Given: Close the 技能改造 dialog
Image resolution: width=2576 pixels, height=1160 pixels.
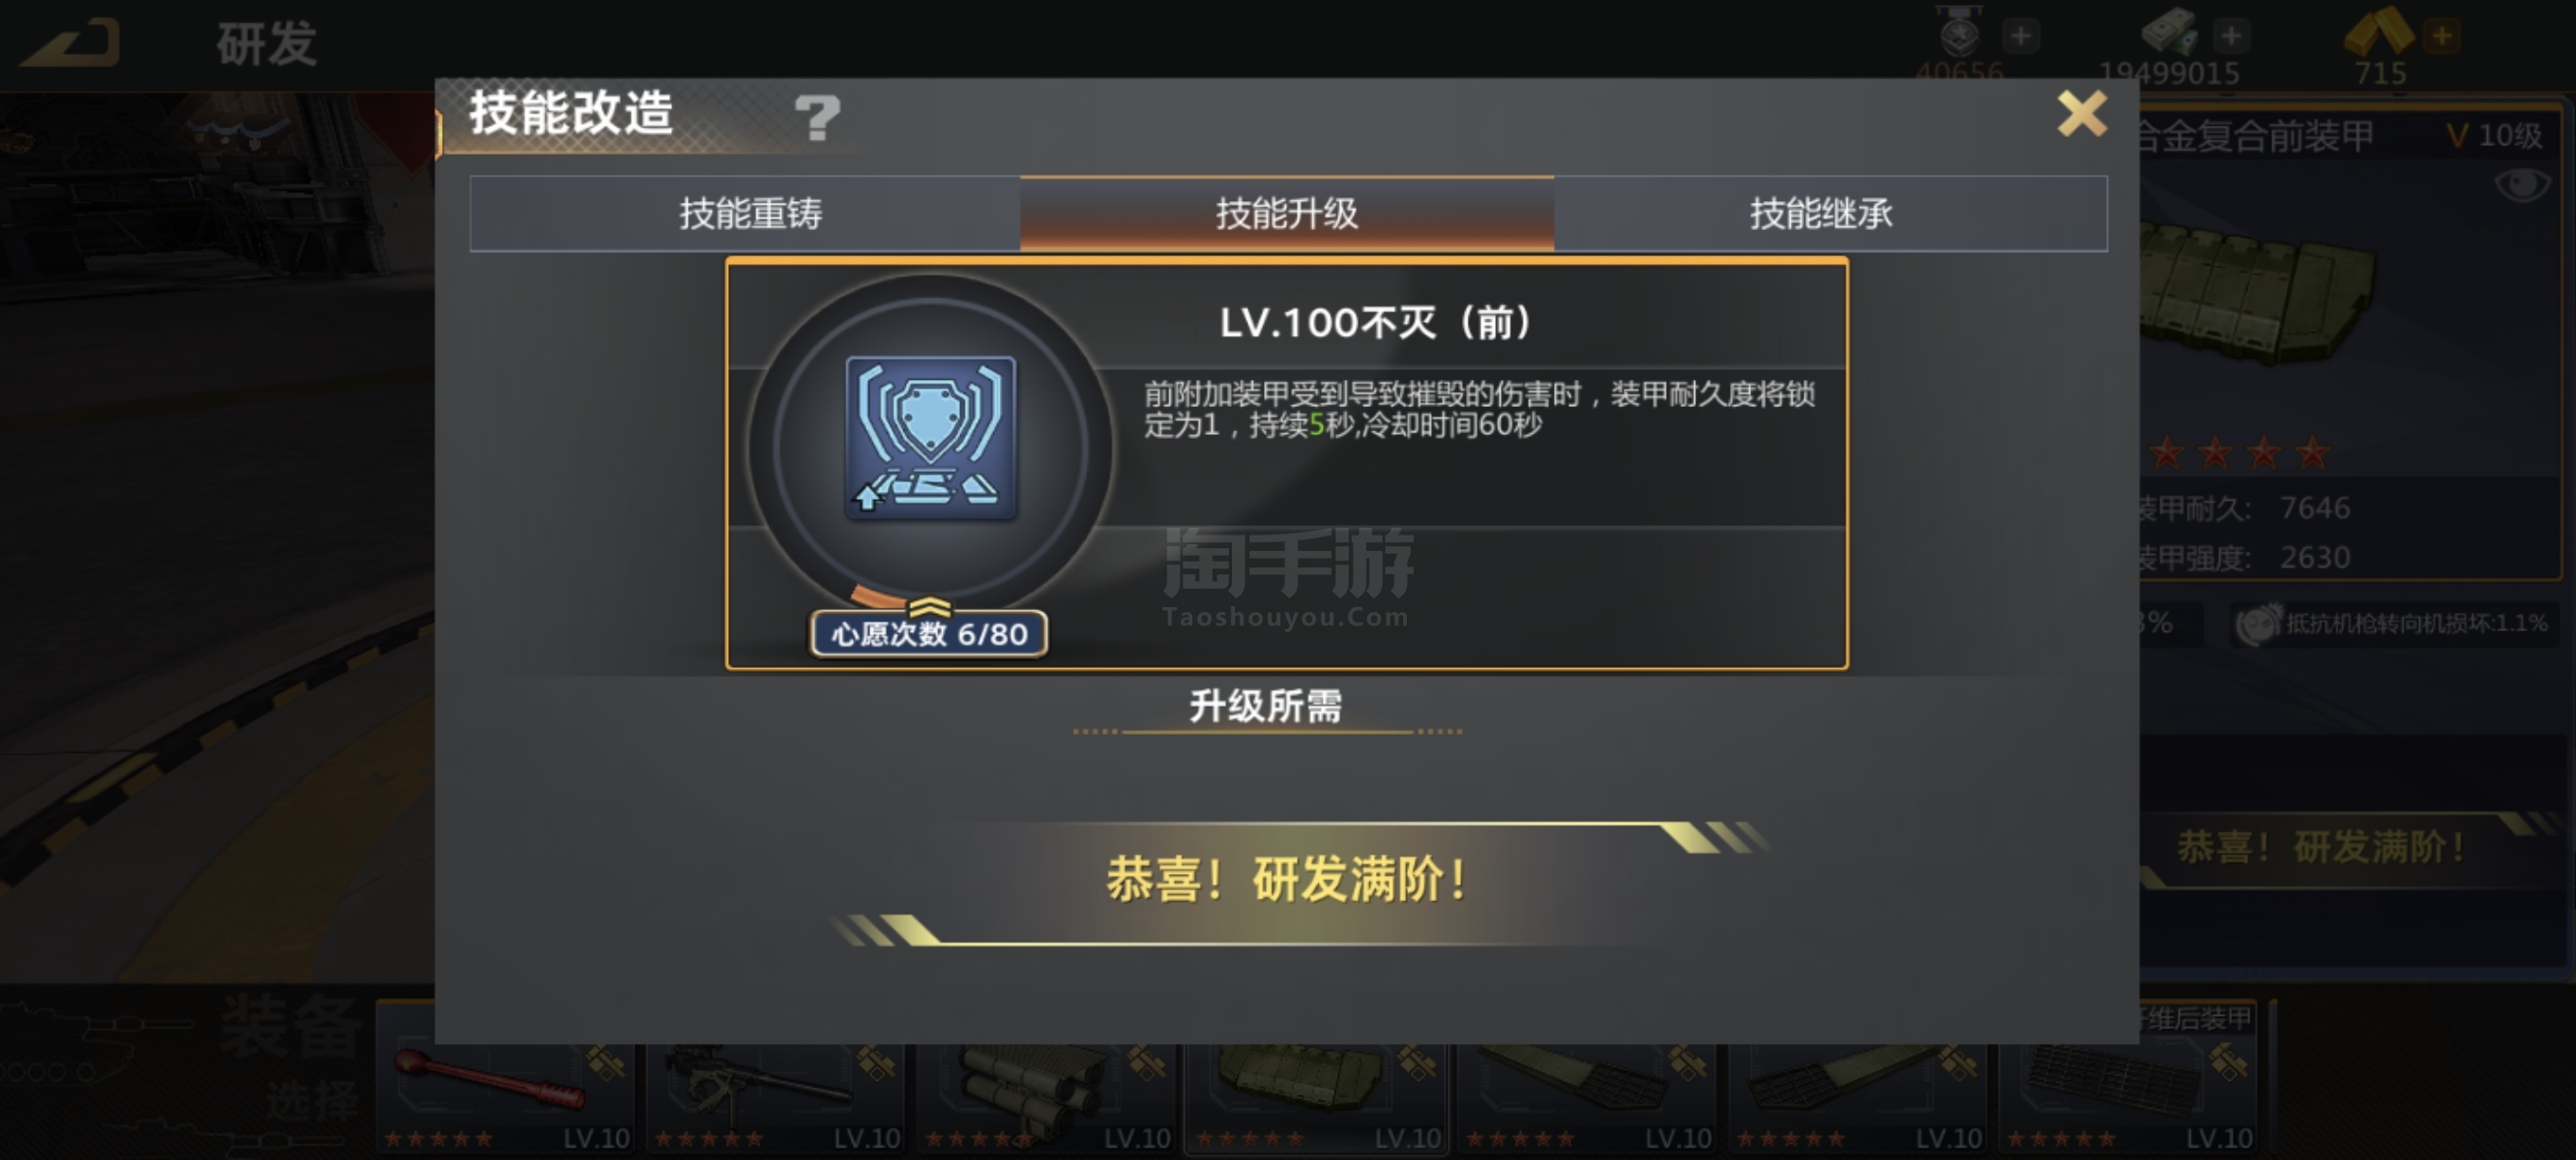Looking at the screenshot, I should point(2082,113).
